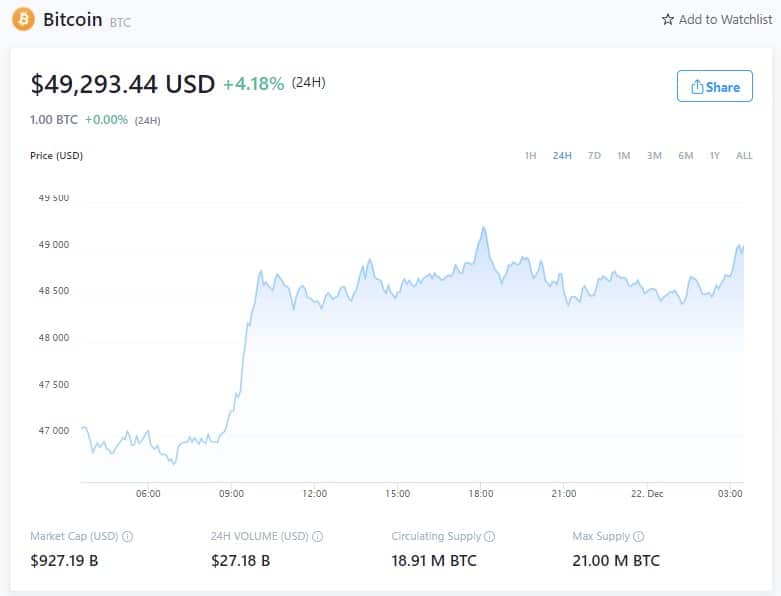Open Circulating Supply info icon
781x596 pixels.
tap(490, 536)
